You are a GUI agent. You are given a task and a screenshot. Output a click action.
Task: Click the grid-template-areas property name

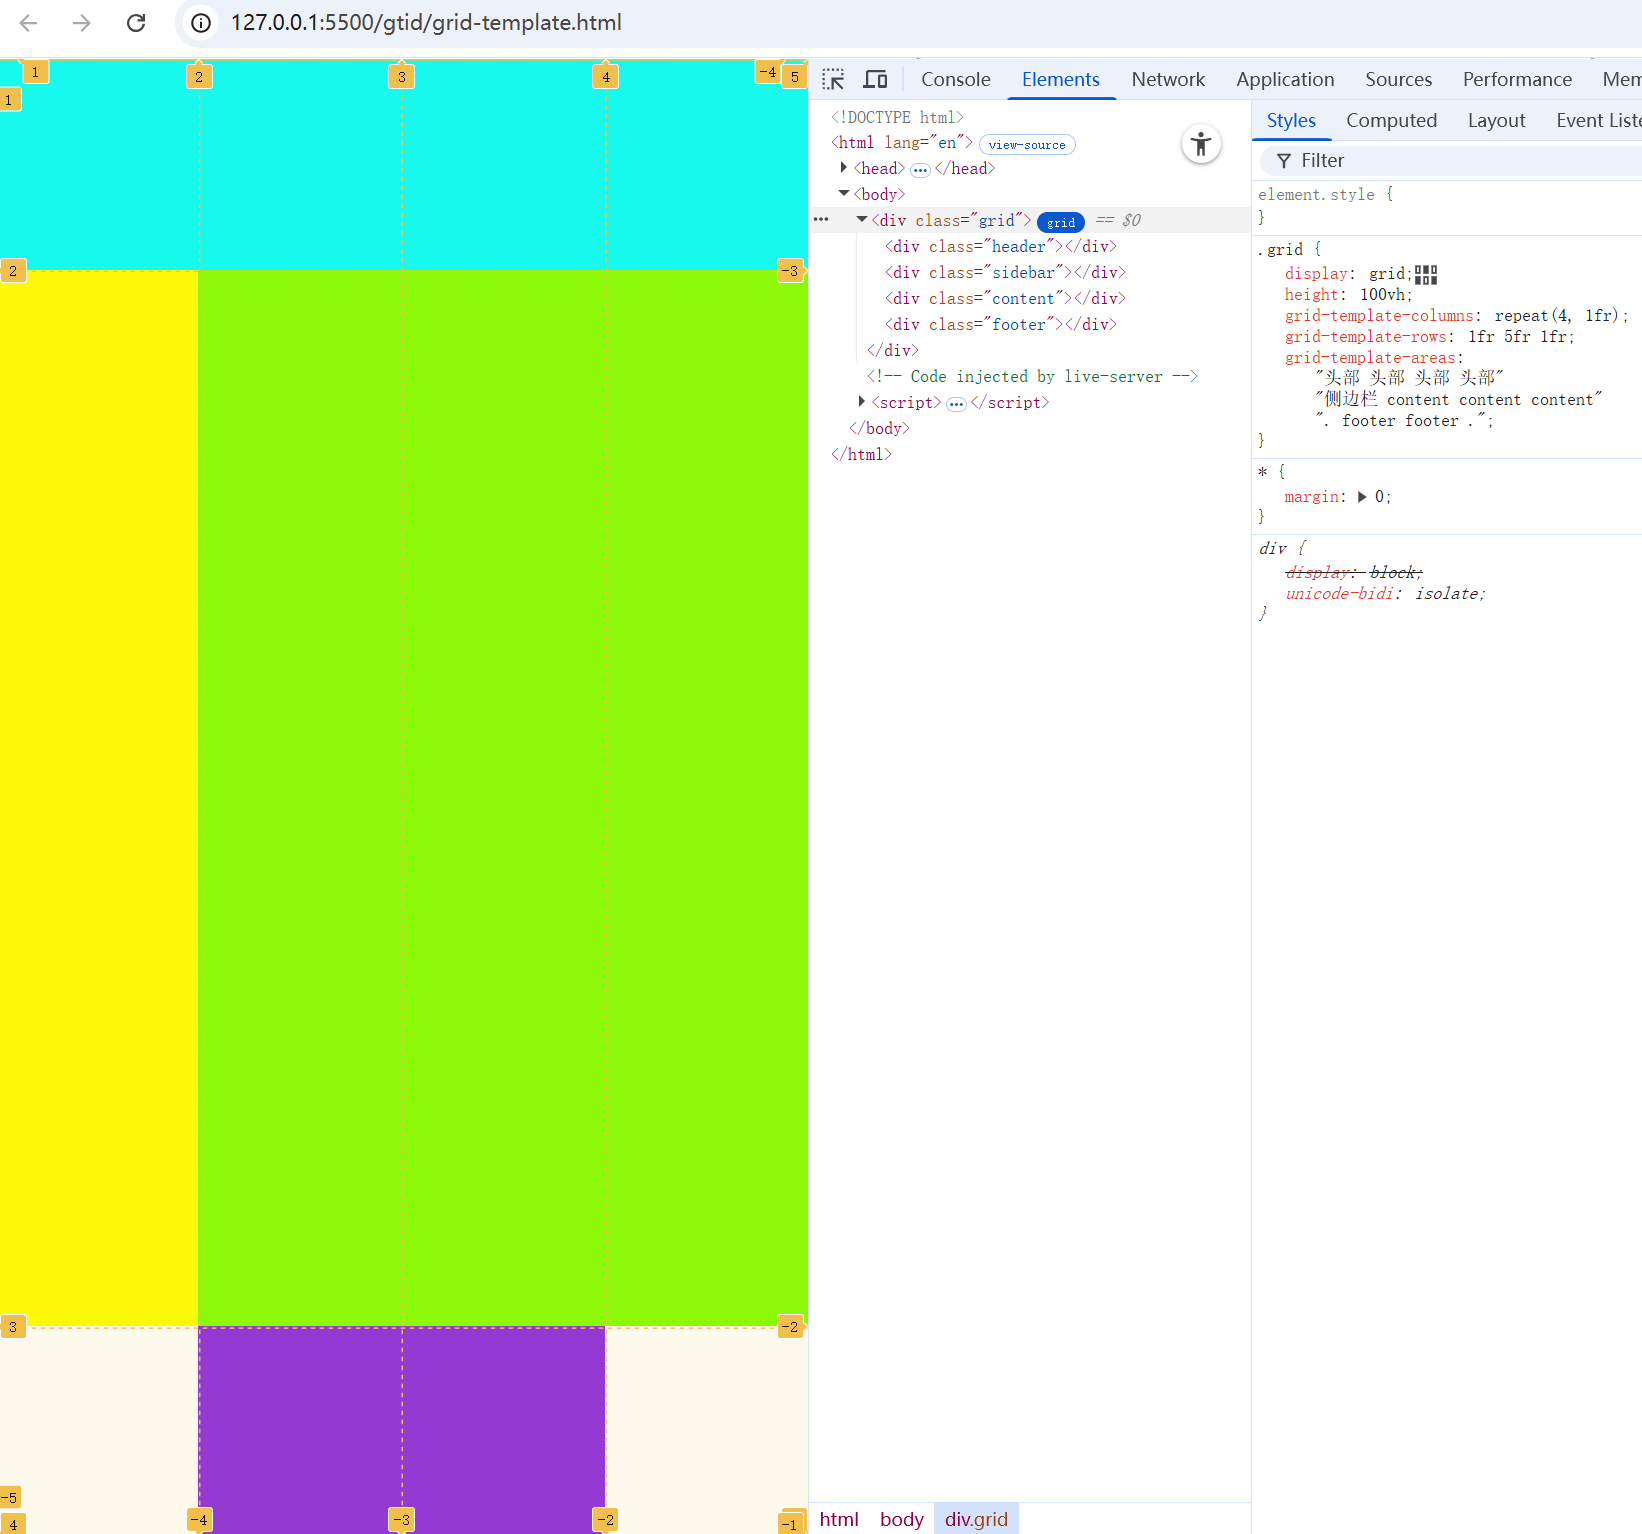[x=1370, y=358]
